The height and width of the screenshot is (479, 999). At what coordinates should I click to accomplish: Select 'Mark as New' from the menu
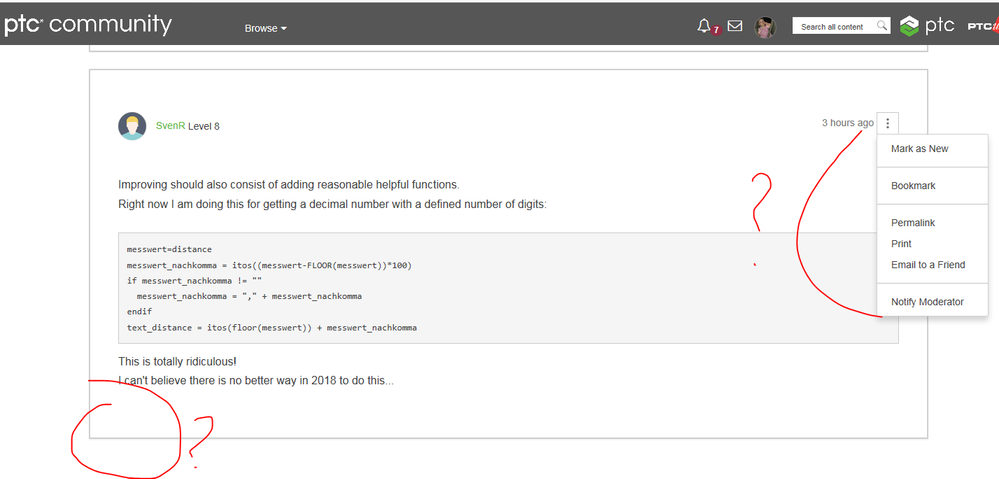pos(919,149)
